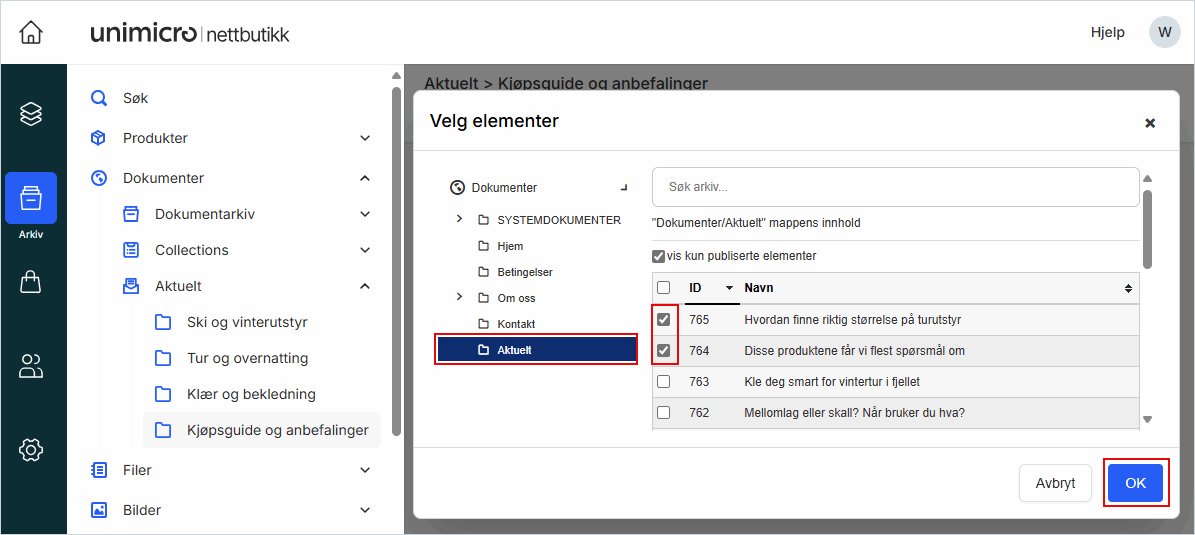Confirm selection with the OK button
Viewport: 1195px width, 535px height.
tap(1135, 483)
